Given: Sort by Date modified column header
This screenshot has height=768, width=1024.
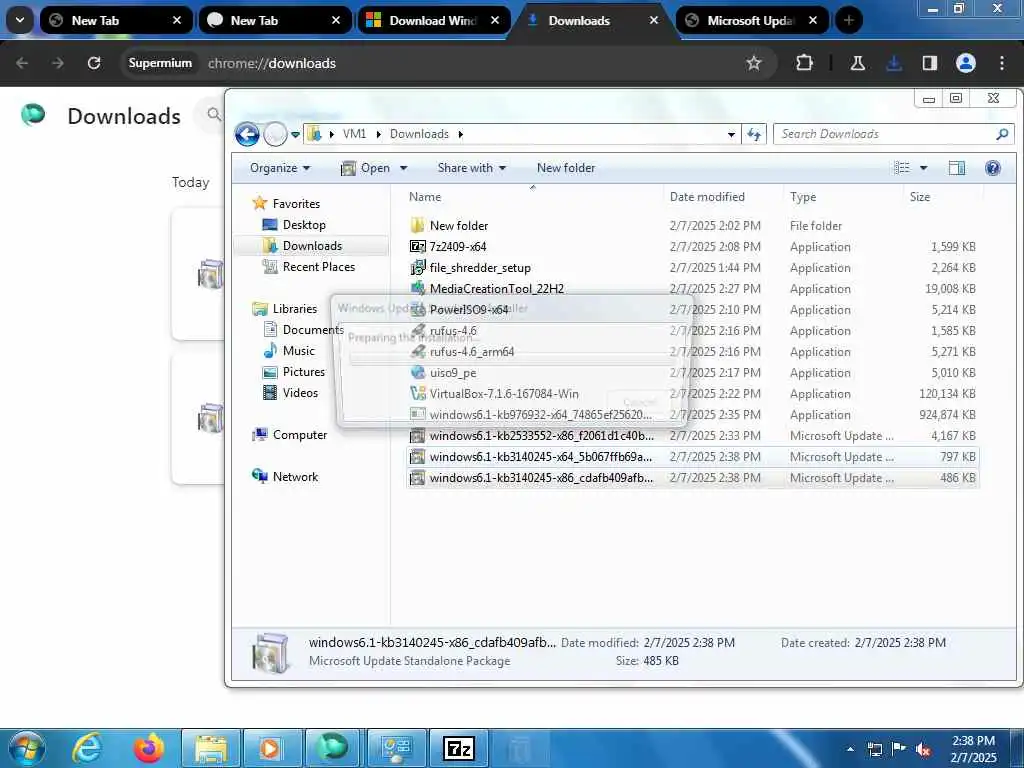Looking at the screenshot, I should [x=707, y=197].
